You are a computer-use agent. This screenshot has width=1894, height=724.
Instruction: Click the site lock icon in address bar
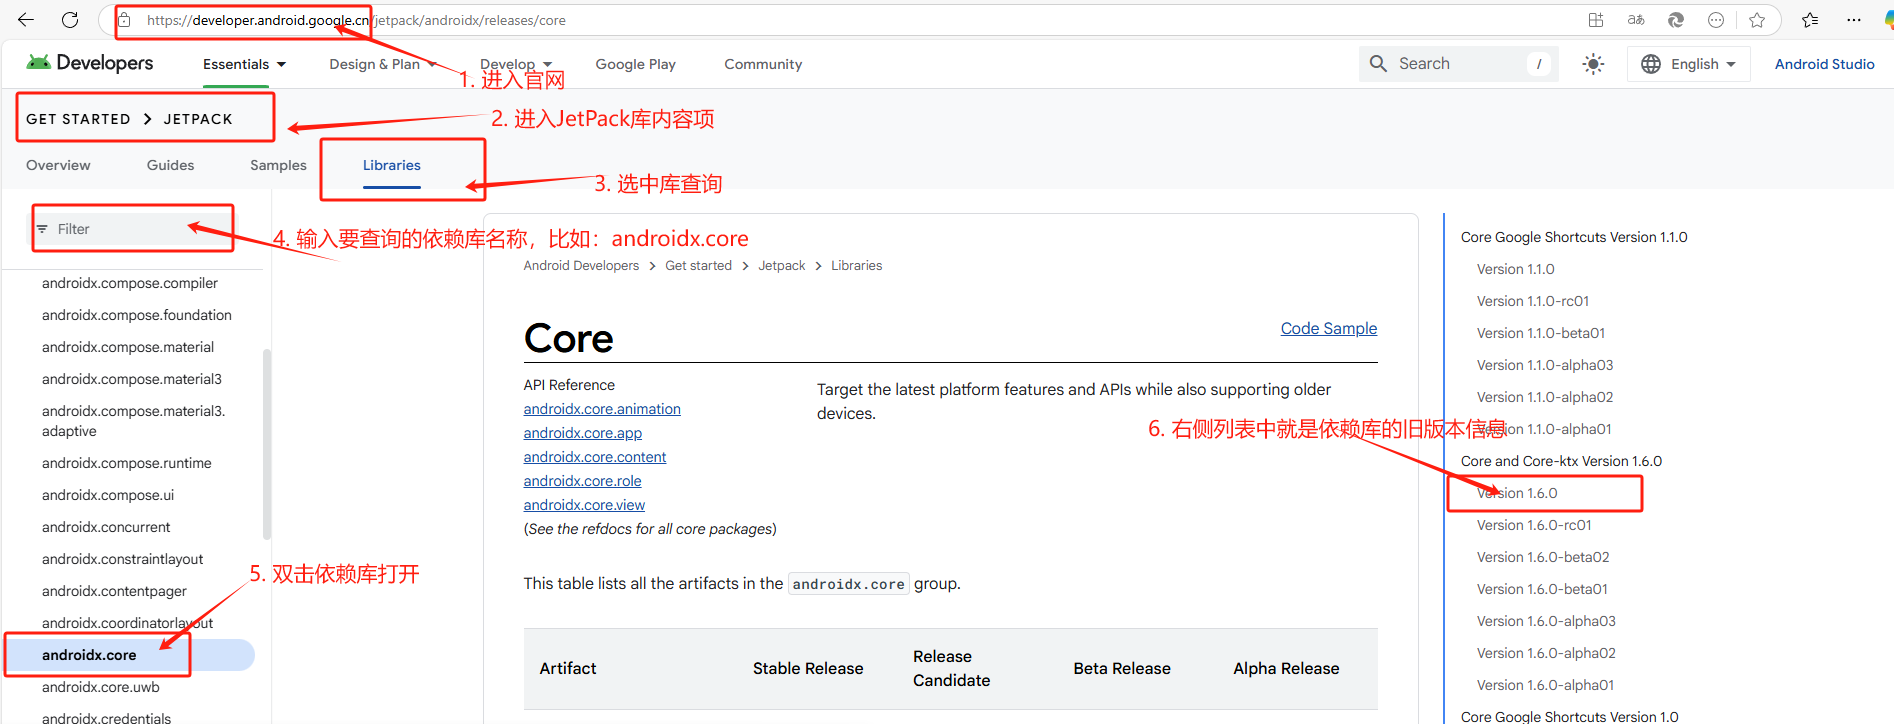[125, 20]
